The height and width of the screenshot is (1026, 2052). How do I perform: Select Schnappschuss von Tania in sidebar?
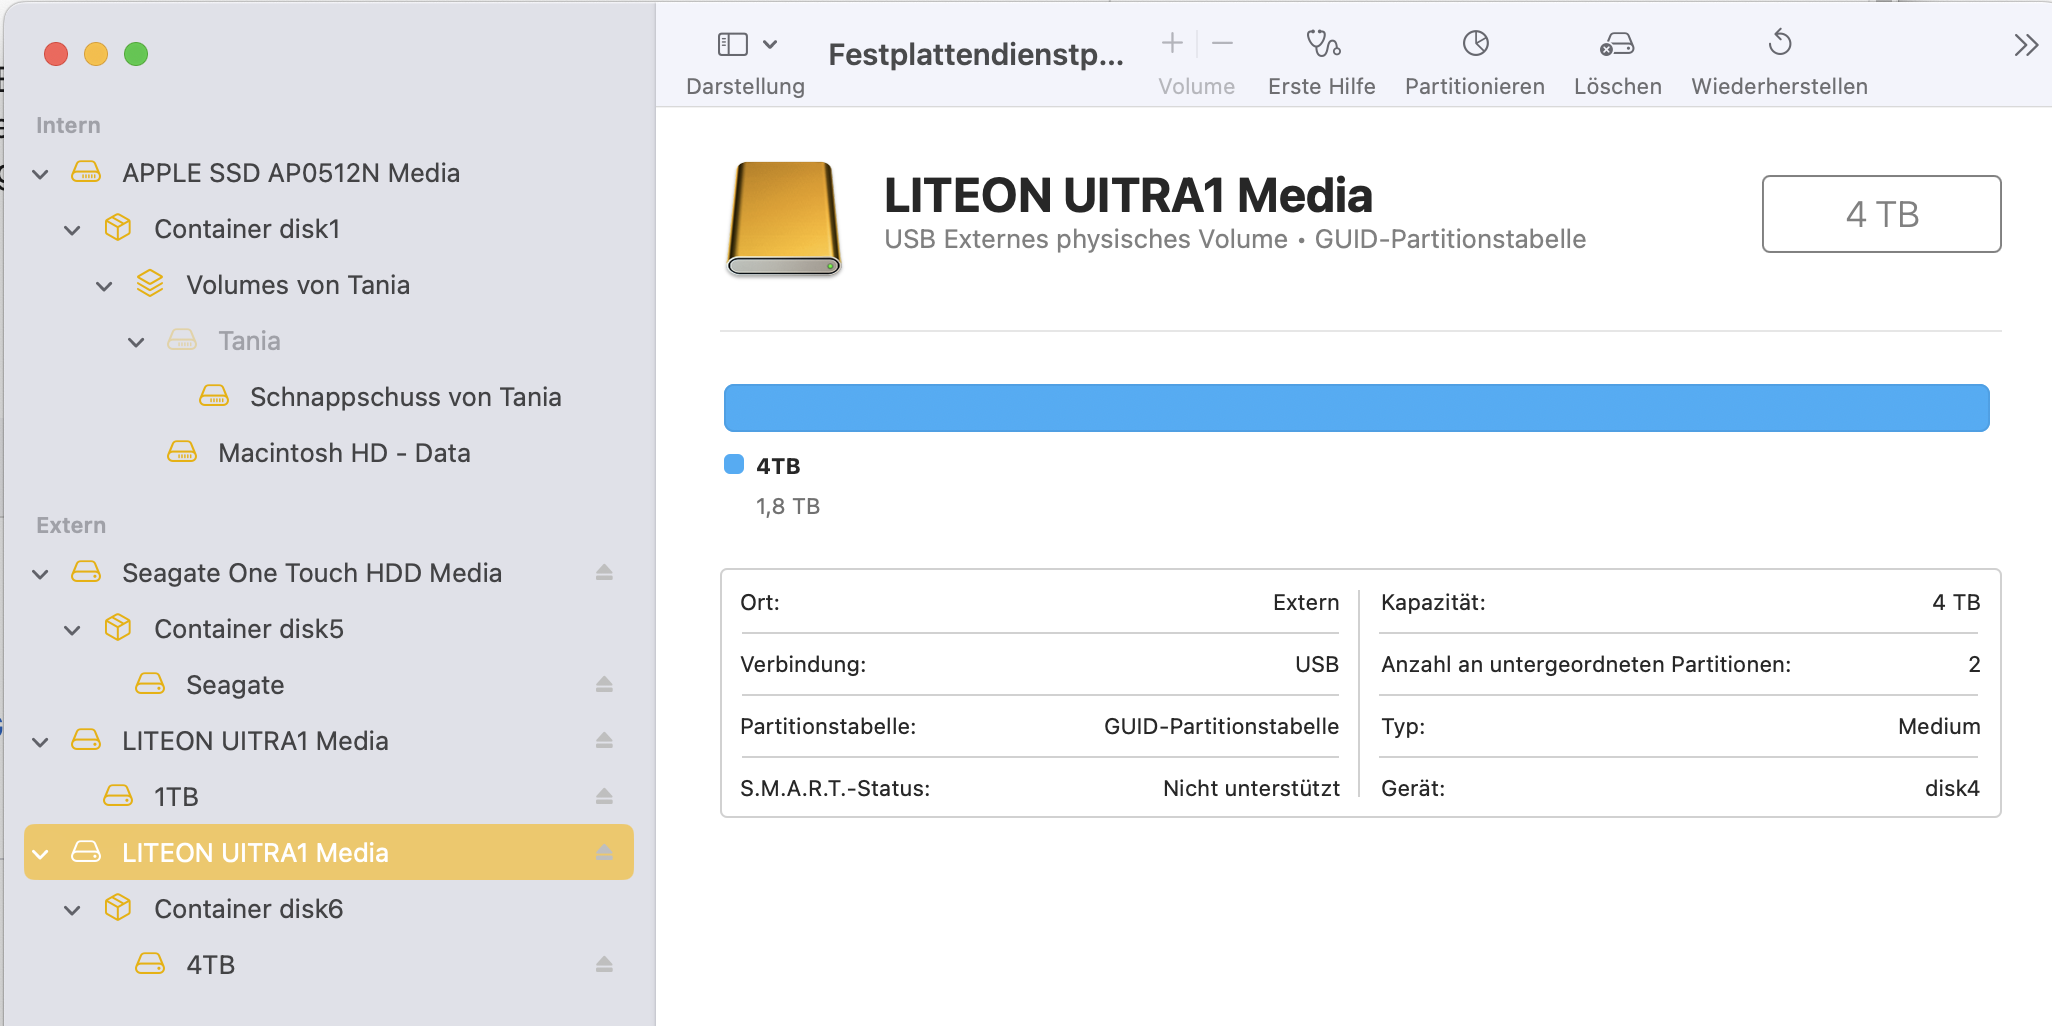pos(405,397)
